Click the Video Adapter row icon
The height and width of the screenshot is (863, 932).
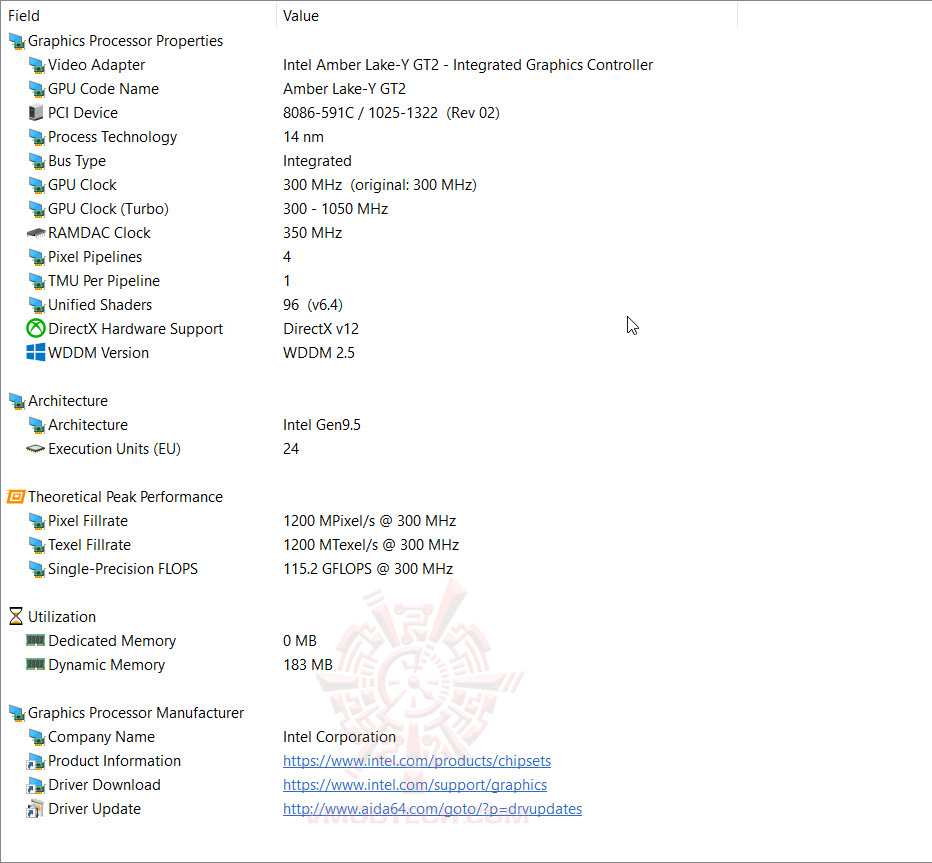click(36, 65)
